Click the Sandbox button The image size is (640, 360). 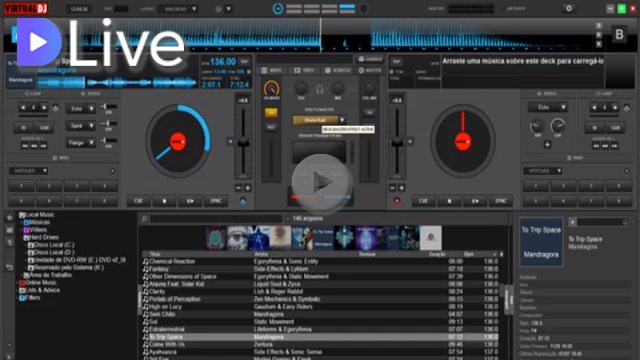coord(370,60)
